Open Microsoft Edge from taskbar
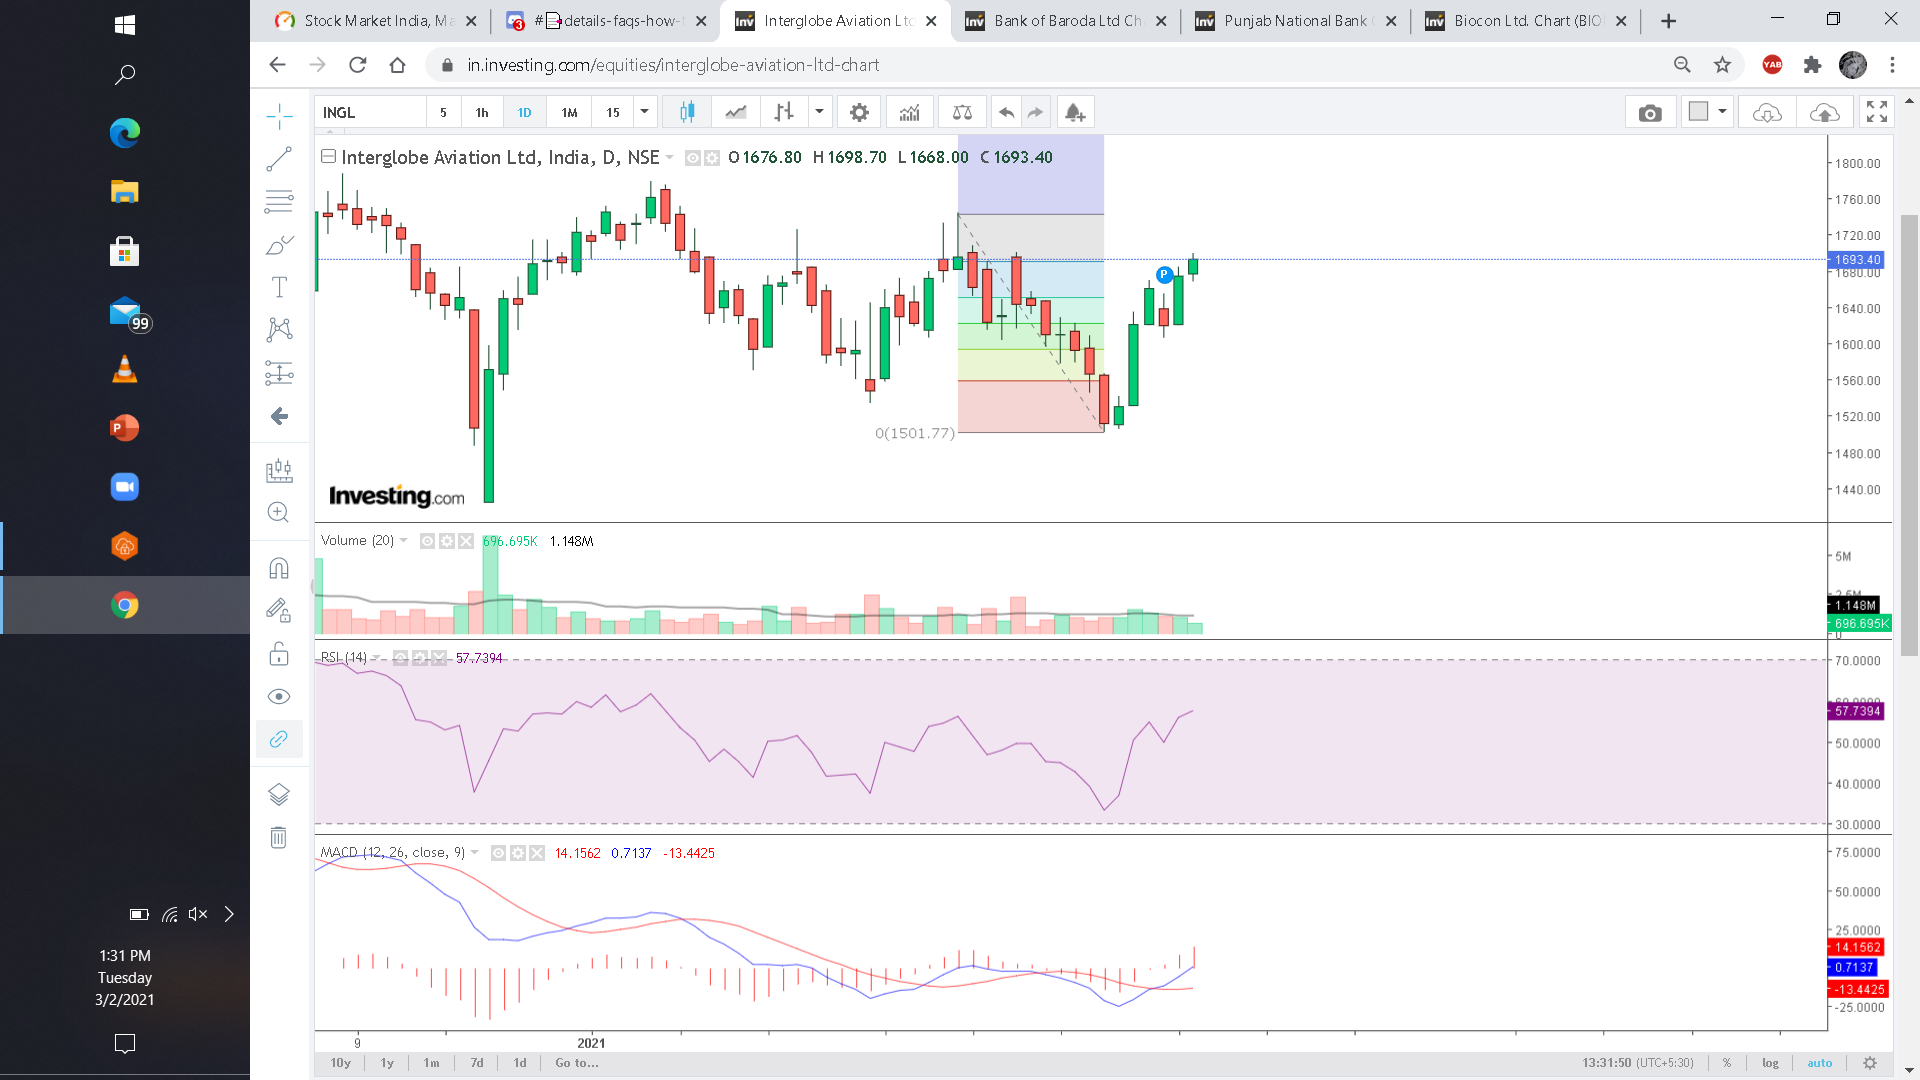This screenshot has height=1080, width=1920. point(125,133)
